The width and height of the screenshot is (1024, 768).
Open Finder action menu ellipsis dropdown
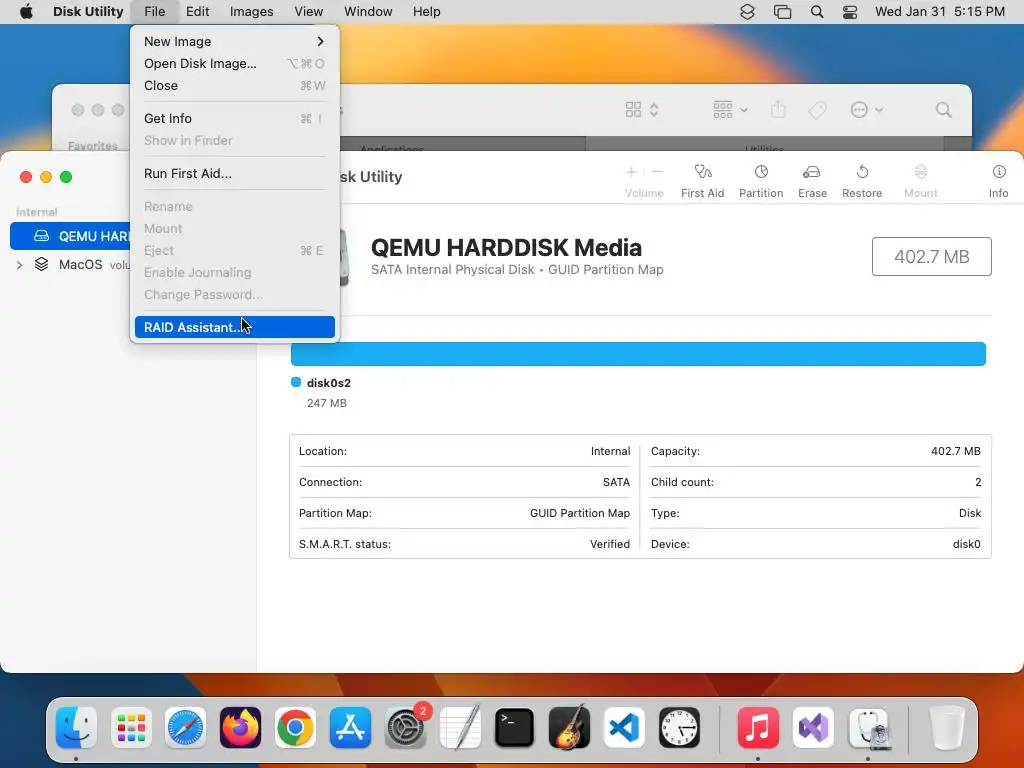[x=867, y=110]
